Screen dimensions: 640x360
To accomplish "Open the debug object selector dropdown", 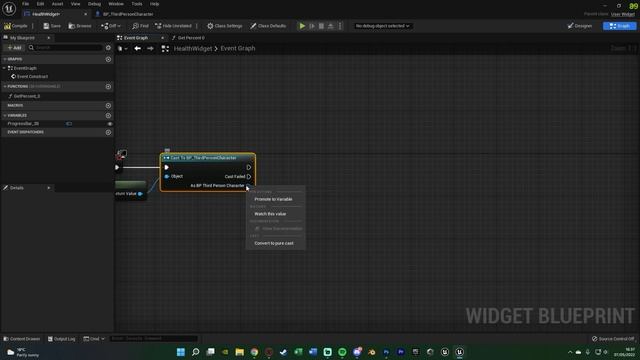I will point(382,26).
